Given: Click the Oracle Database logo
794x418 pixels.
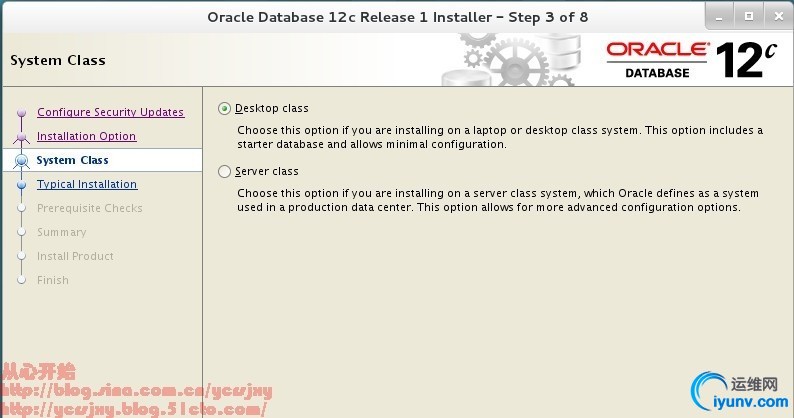Looking at the screenshot, I should pyautogui.click(x=657, y=58).
